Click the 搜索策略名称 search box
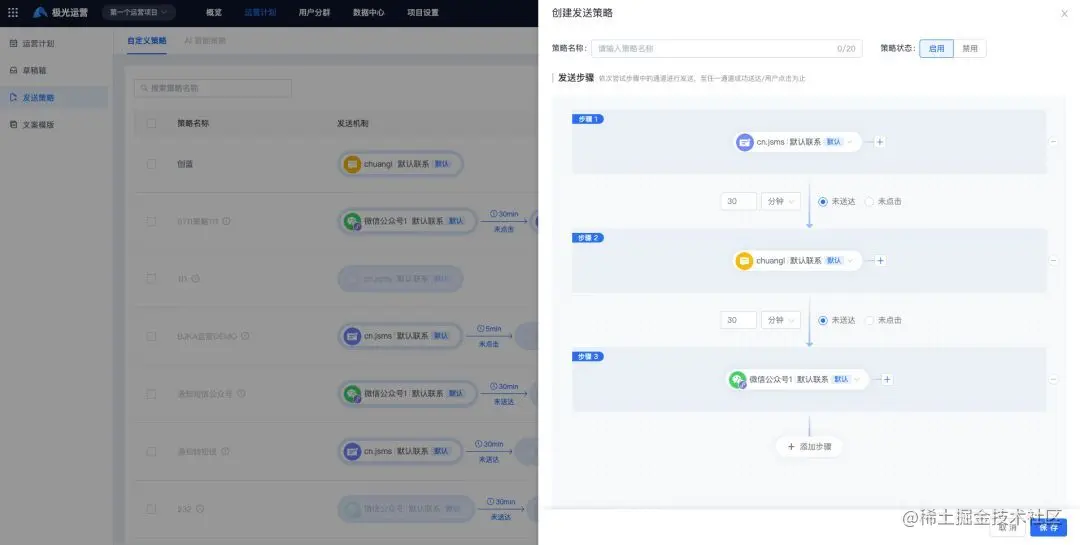This screenshot has height=545, width=1080. click(x=213, y=88)
